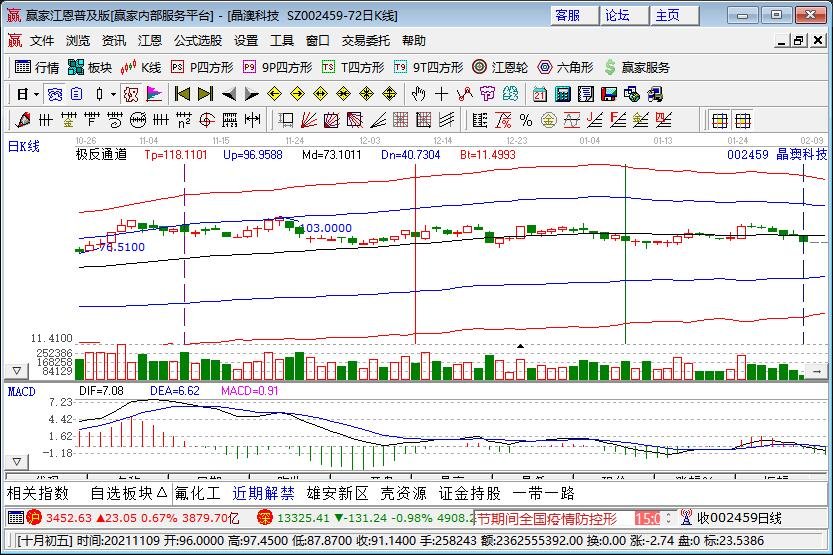Open the 氟化工 sector link
The image size is (833, 555).
point(197,493)
